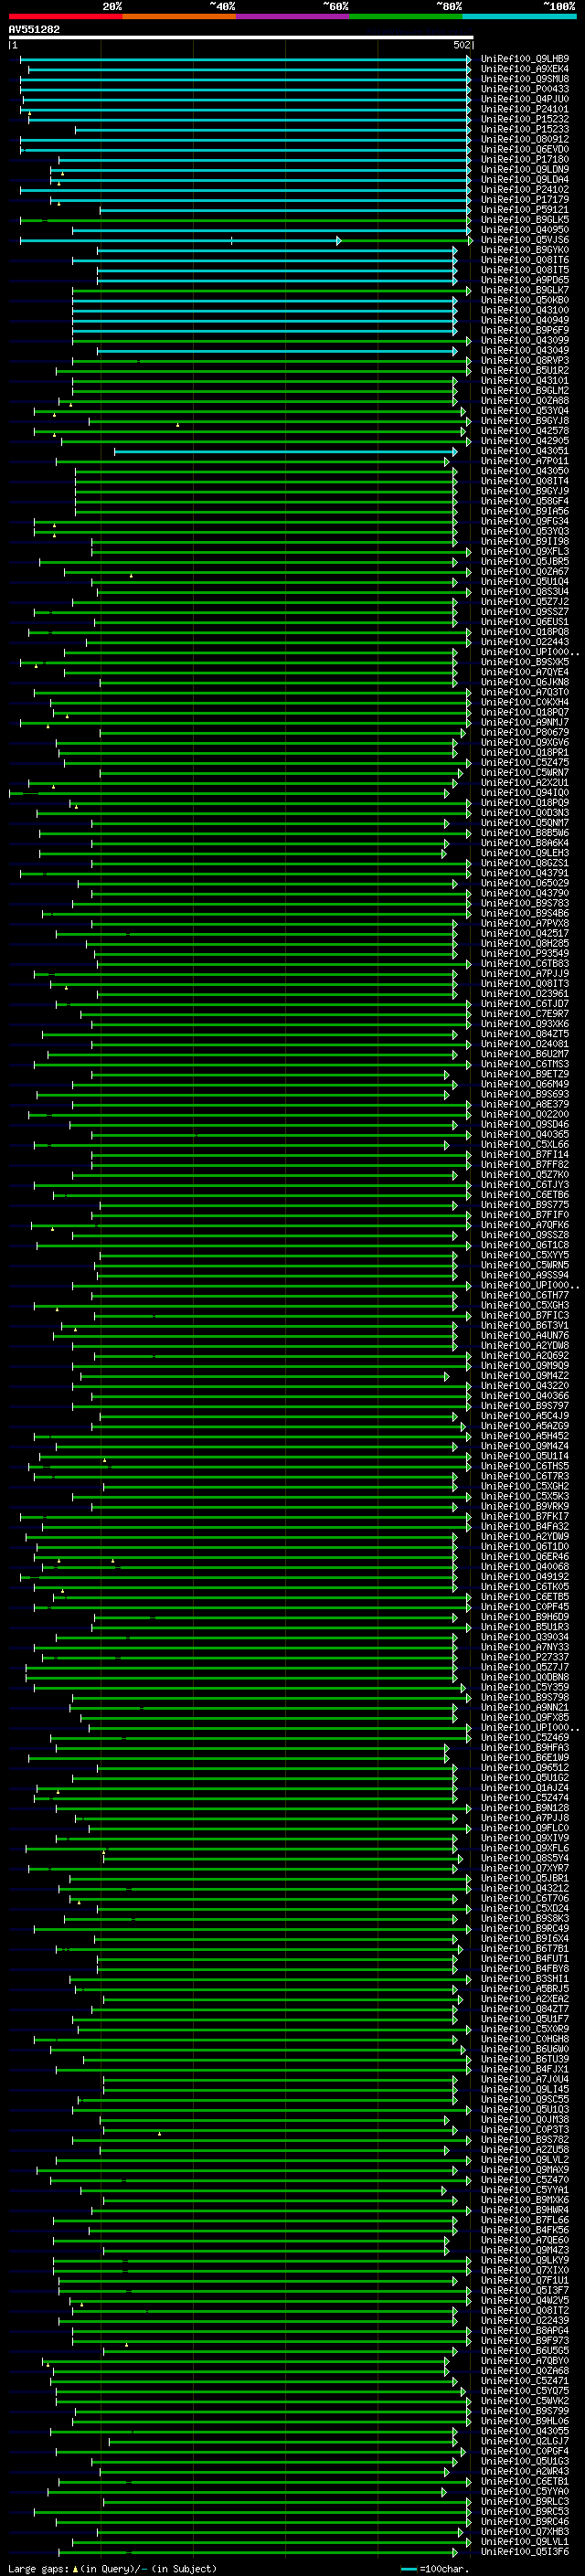Screen dimensions: 585x2576
Task: Select the UniRef100_Q6EVD0 label
Action: tap(525, 149)
